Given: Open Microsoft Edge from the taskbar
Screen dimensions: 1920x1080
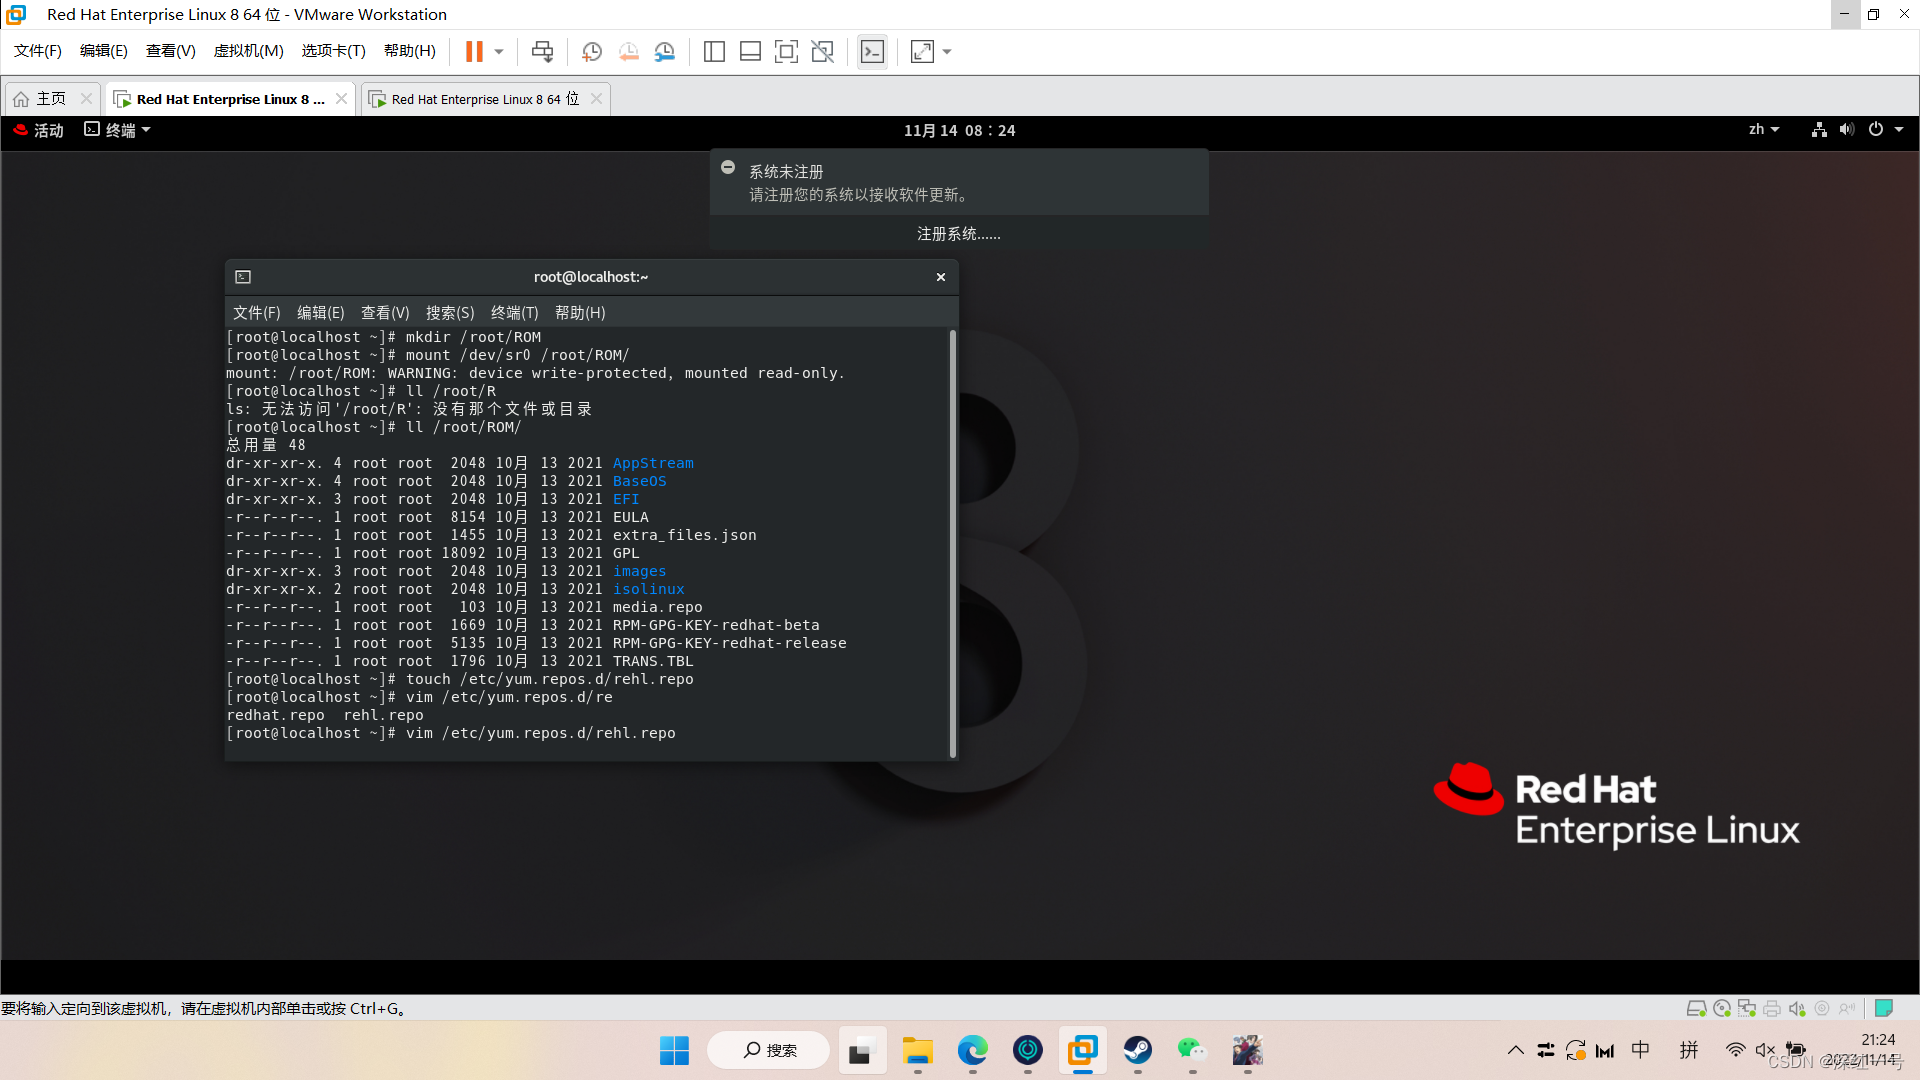Looking at the screenshot, I should (972, 1050).
